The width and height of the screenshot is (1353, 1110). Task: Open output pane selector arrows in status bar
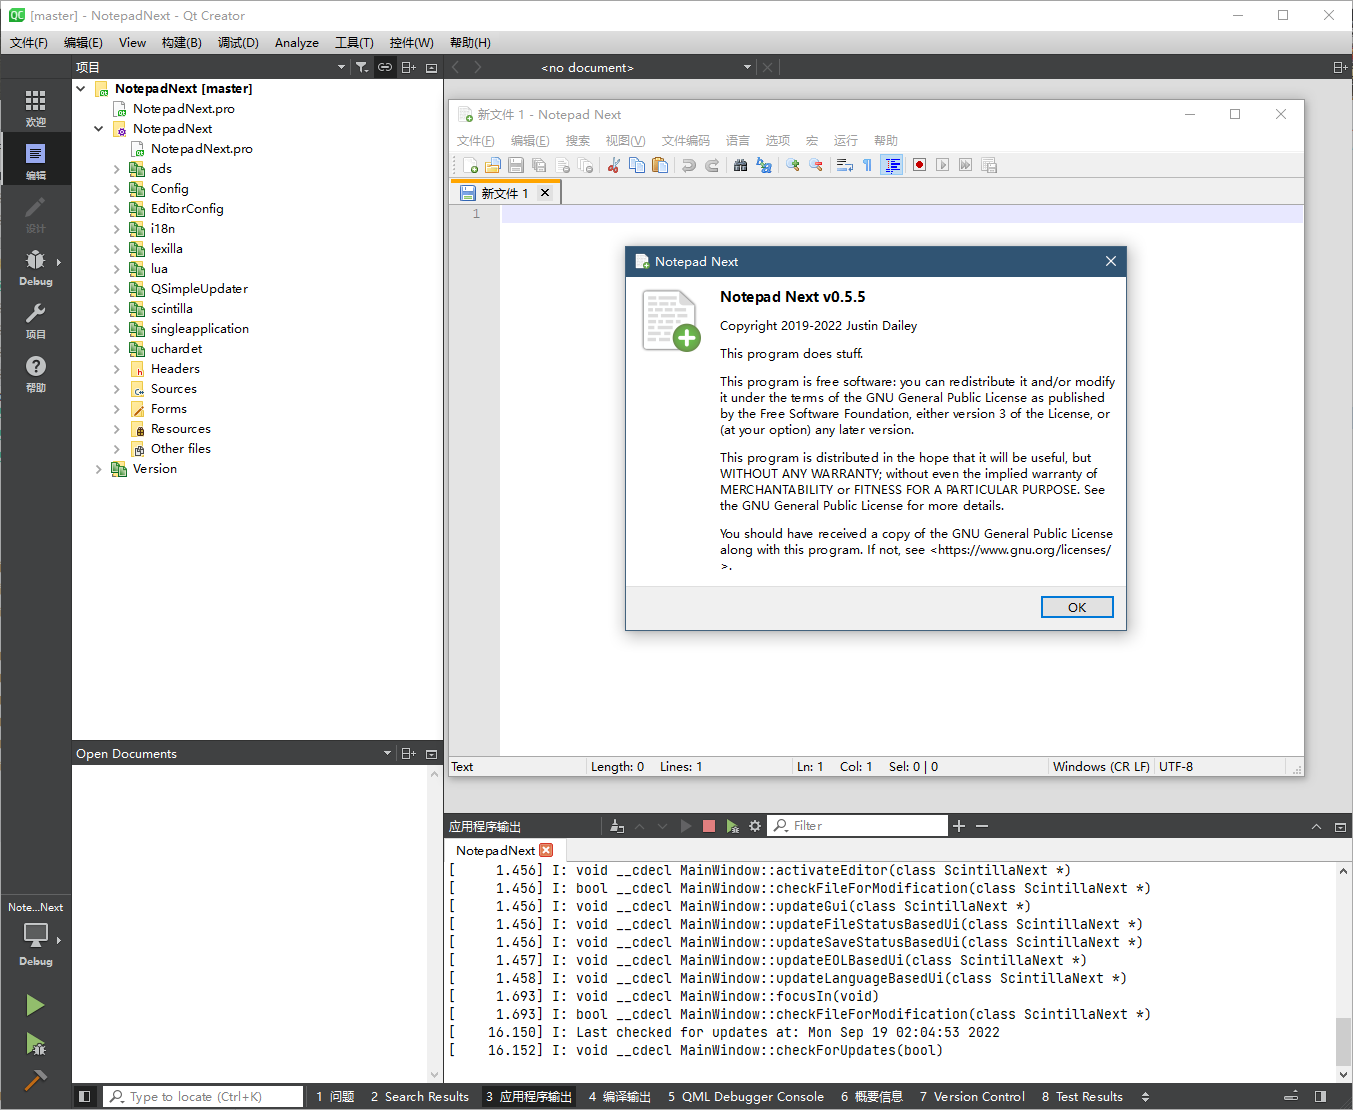[1146, 1097]
